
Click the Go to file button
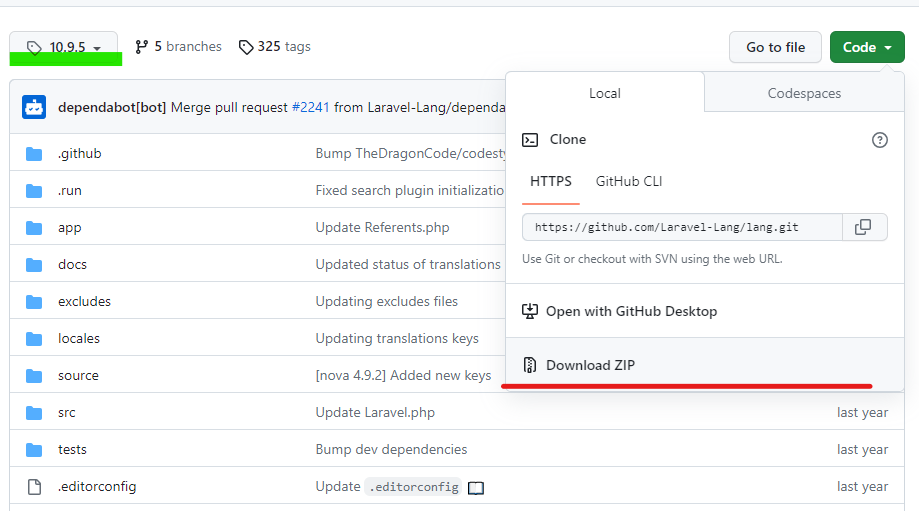775,47
